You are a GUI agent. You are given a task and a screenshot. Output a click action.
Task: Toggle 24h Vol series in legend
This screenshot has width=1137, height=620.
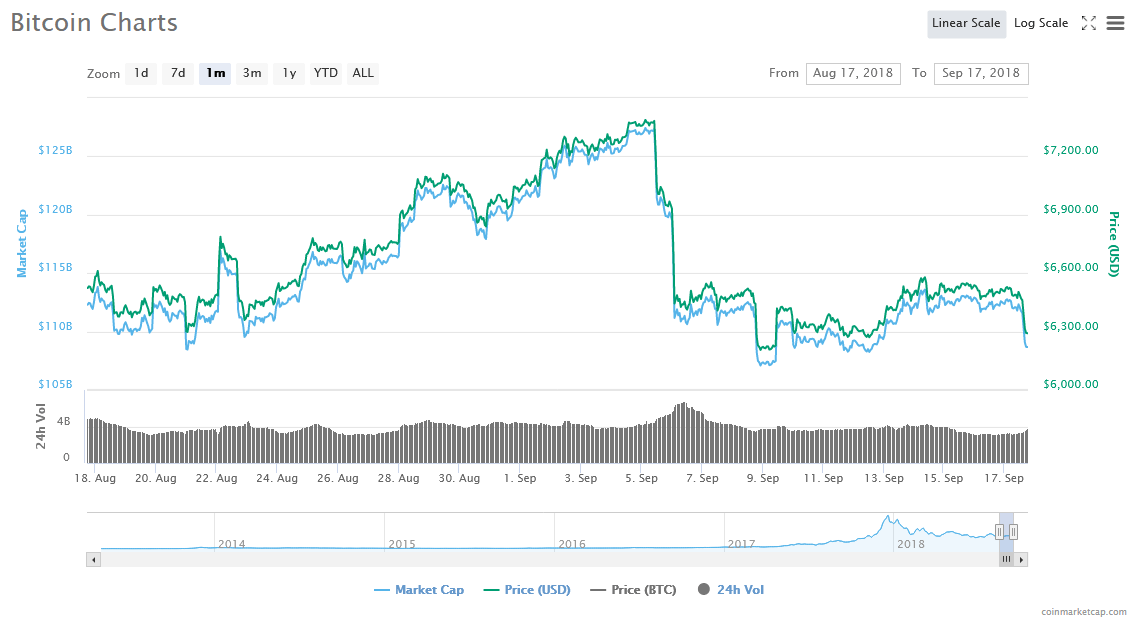tap(731, 590)
